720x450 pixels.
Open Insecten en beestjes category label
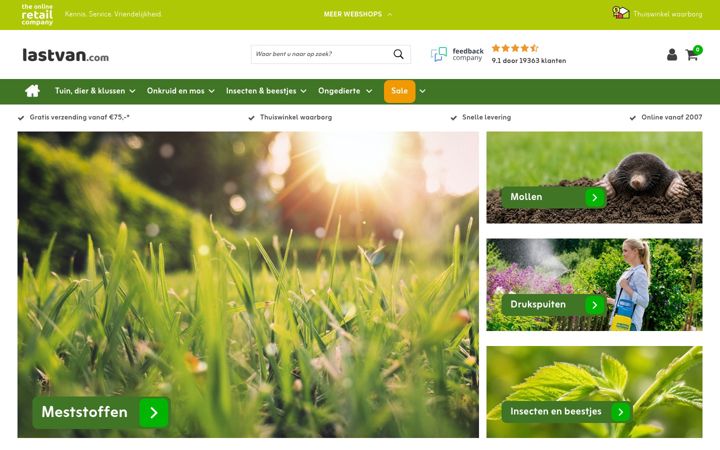(556, 411)
